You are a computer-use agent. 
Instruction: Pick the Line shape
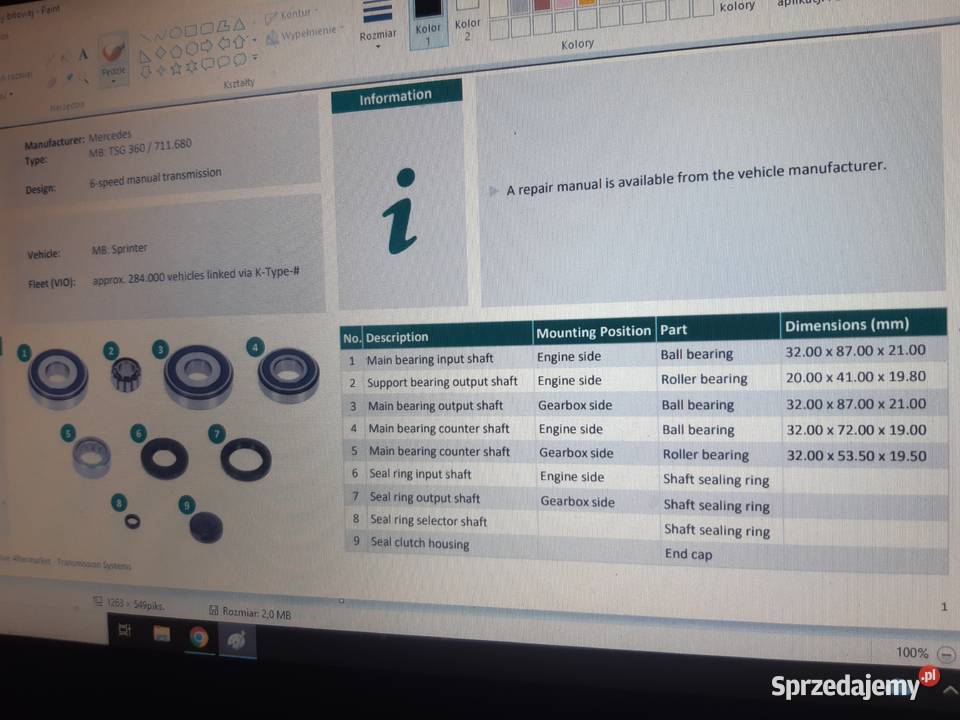tap(146, 36)
